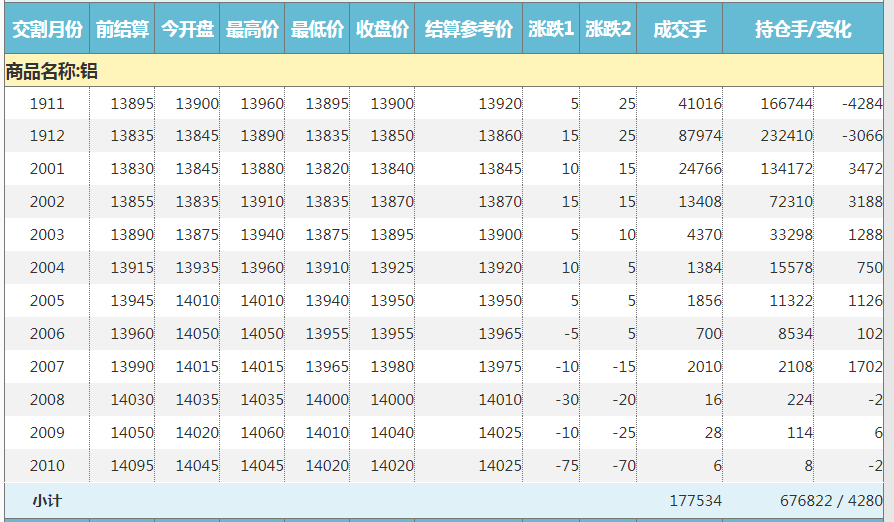
Task: Select delivery month 1911 cell
Action: click(47, 103)
